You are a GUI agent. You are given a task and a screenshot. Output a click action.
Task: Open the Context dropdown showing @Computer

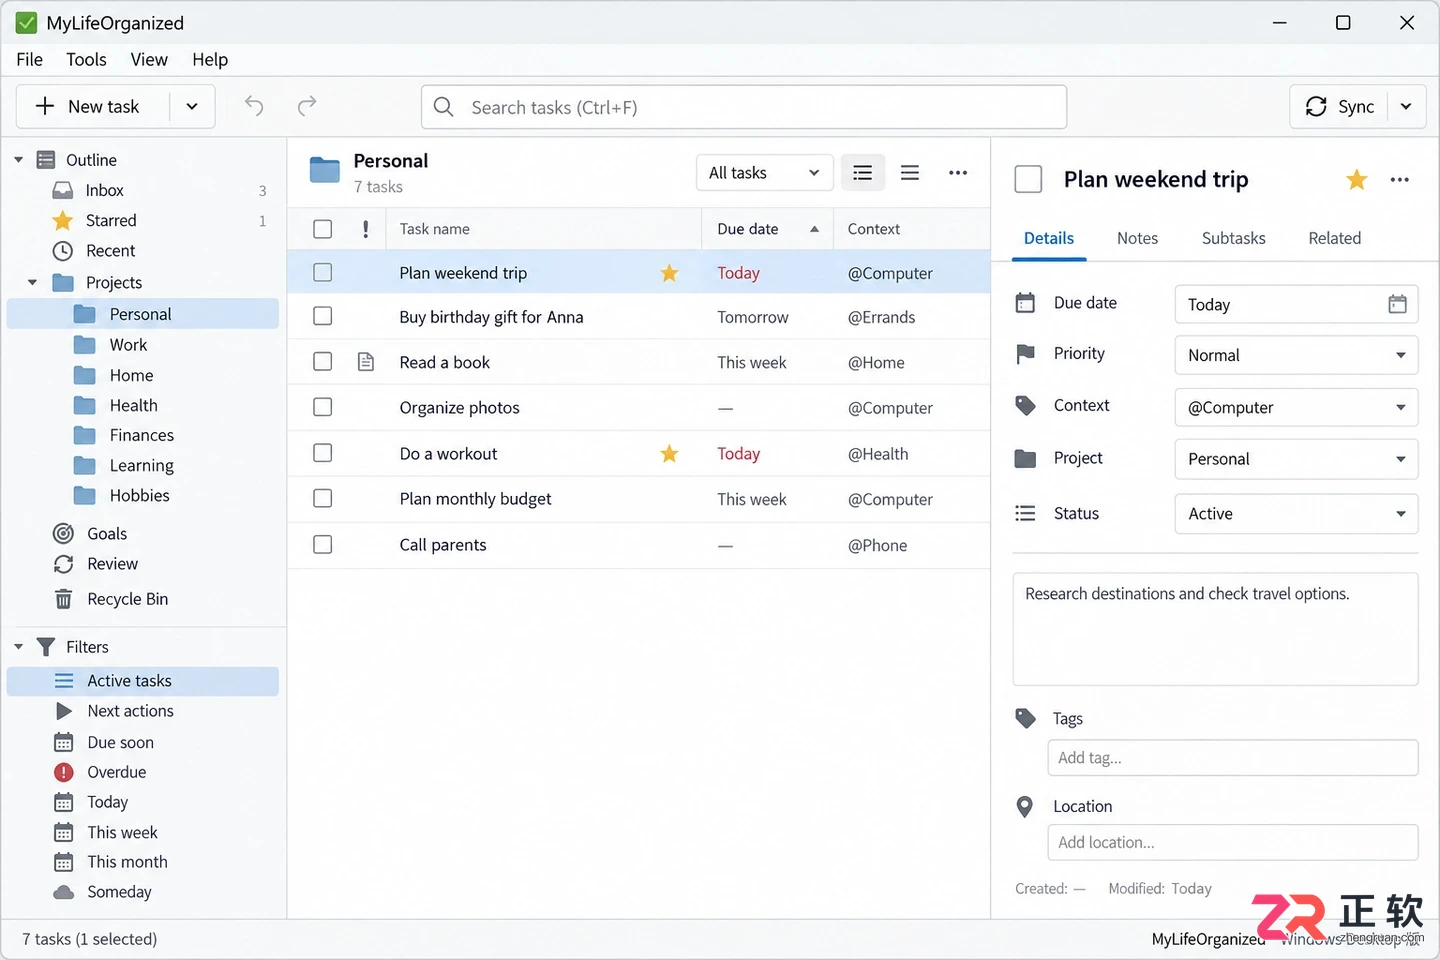point(1296,407)
